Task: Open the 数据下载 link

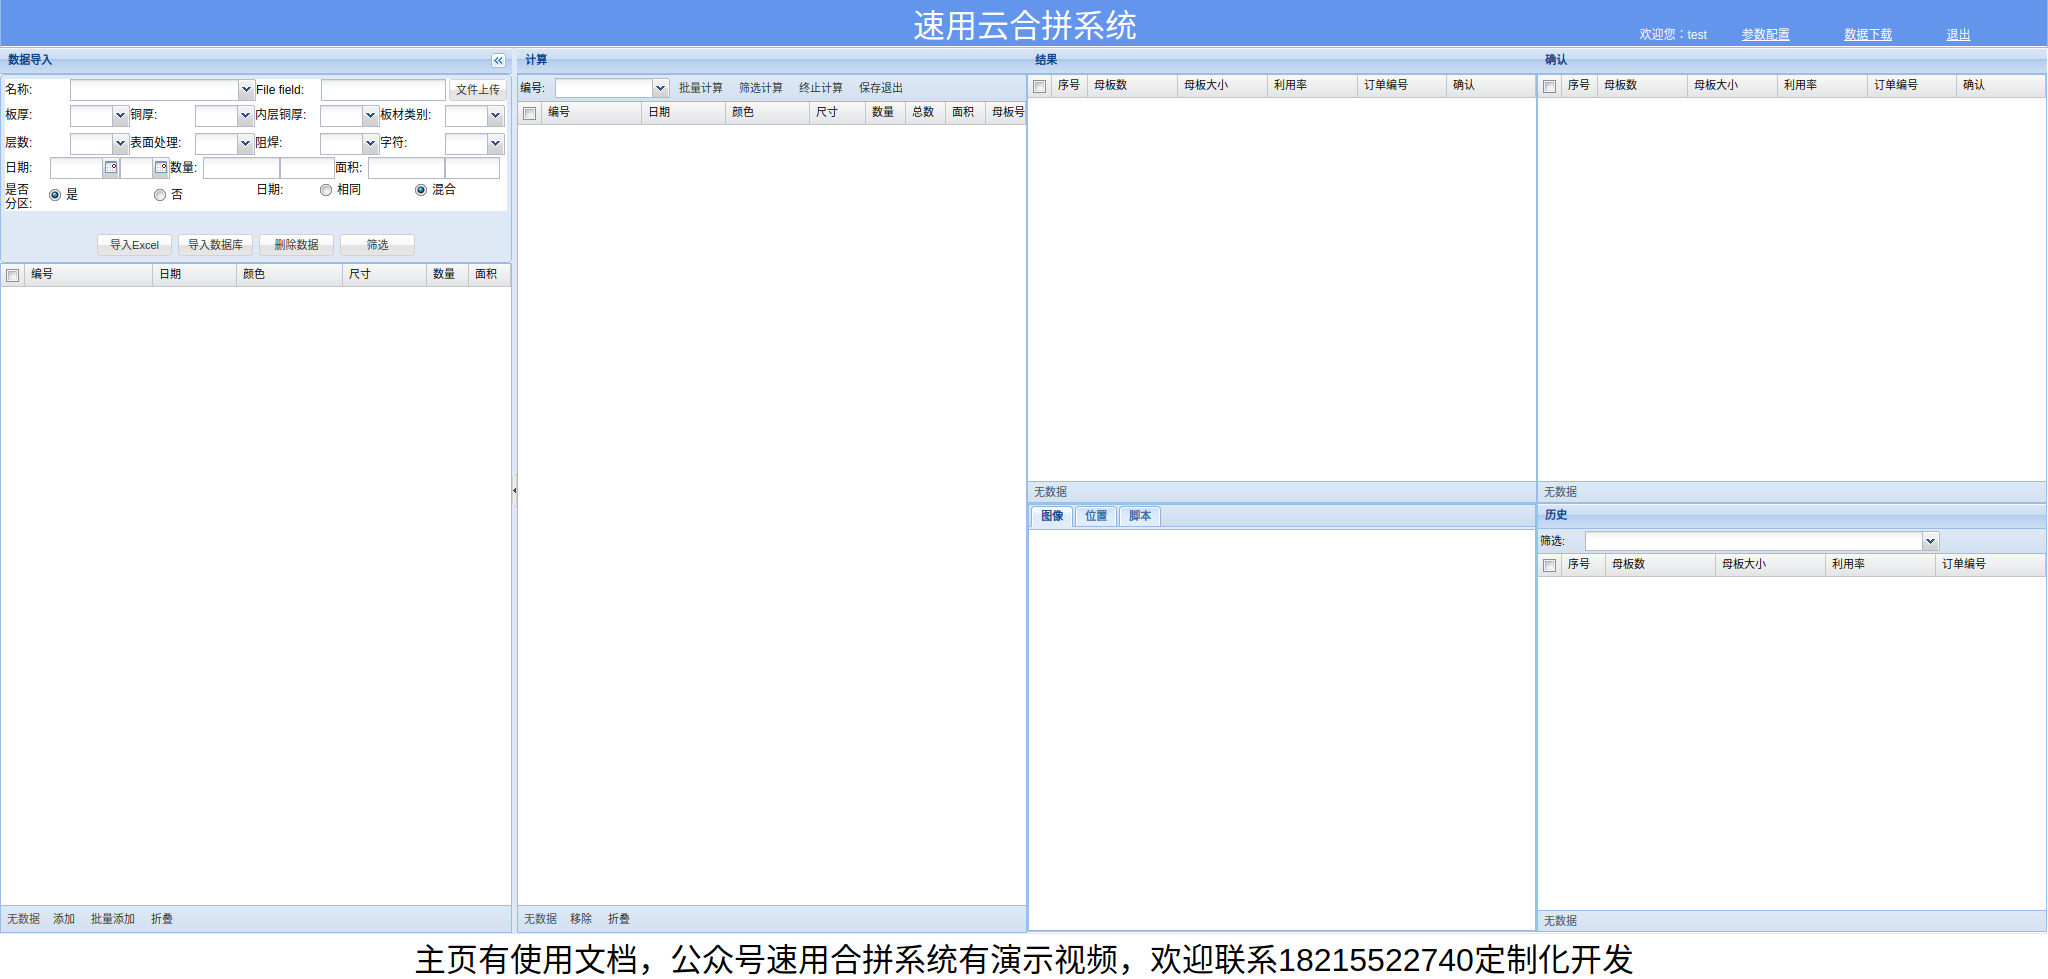Action: (1868, 35)
